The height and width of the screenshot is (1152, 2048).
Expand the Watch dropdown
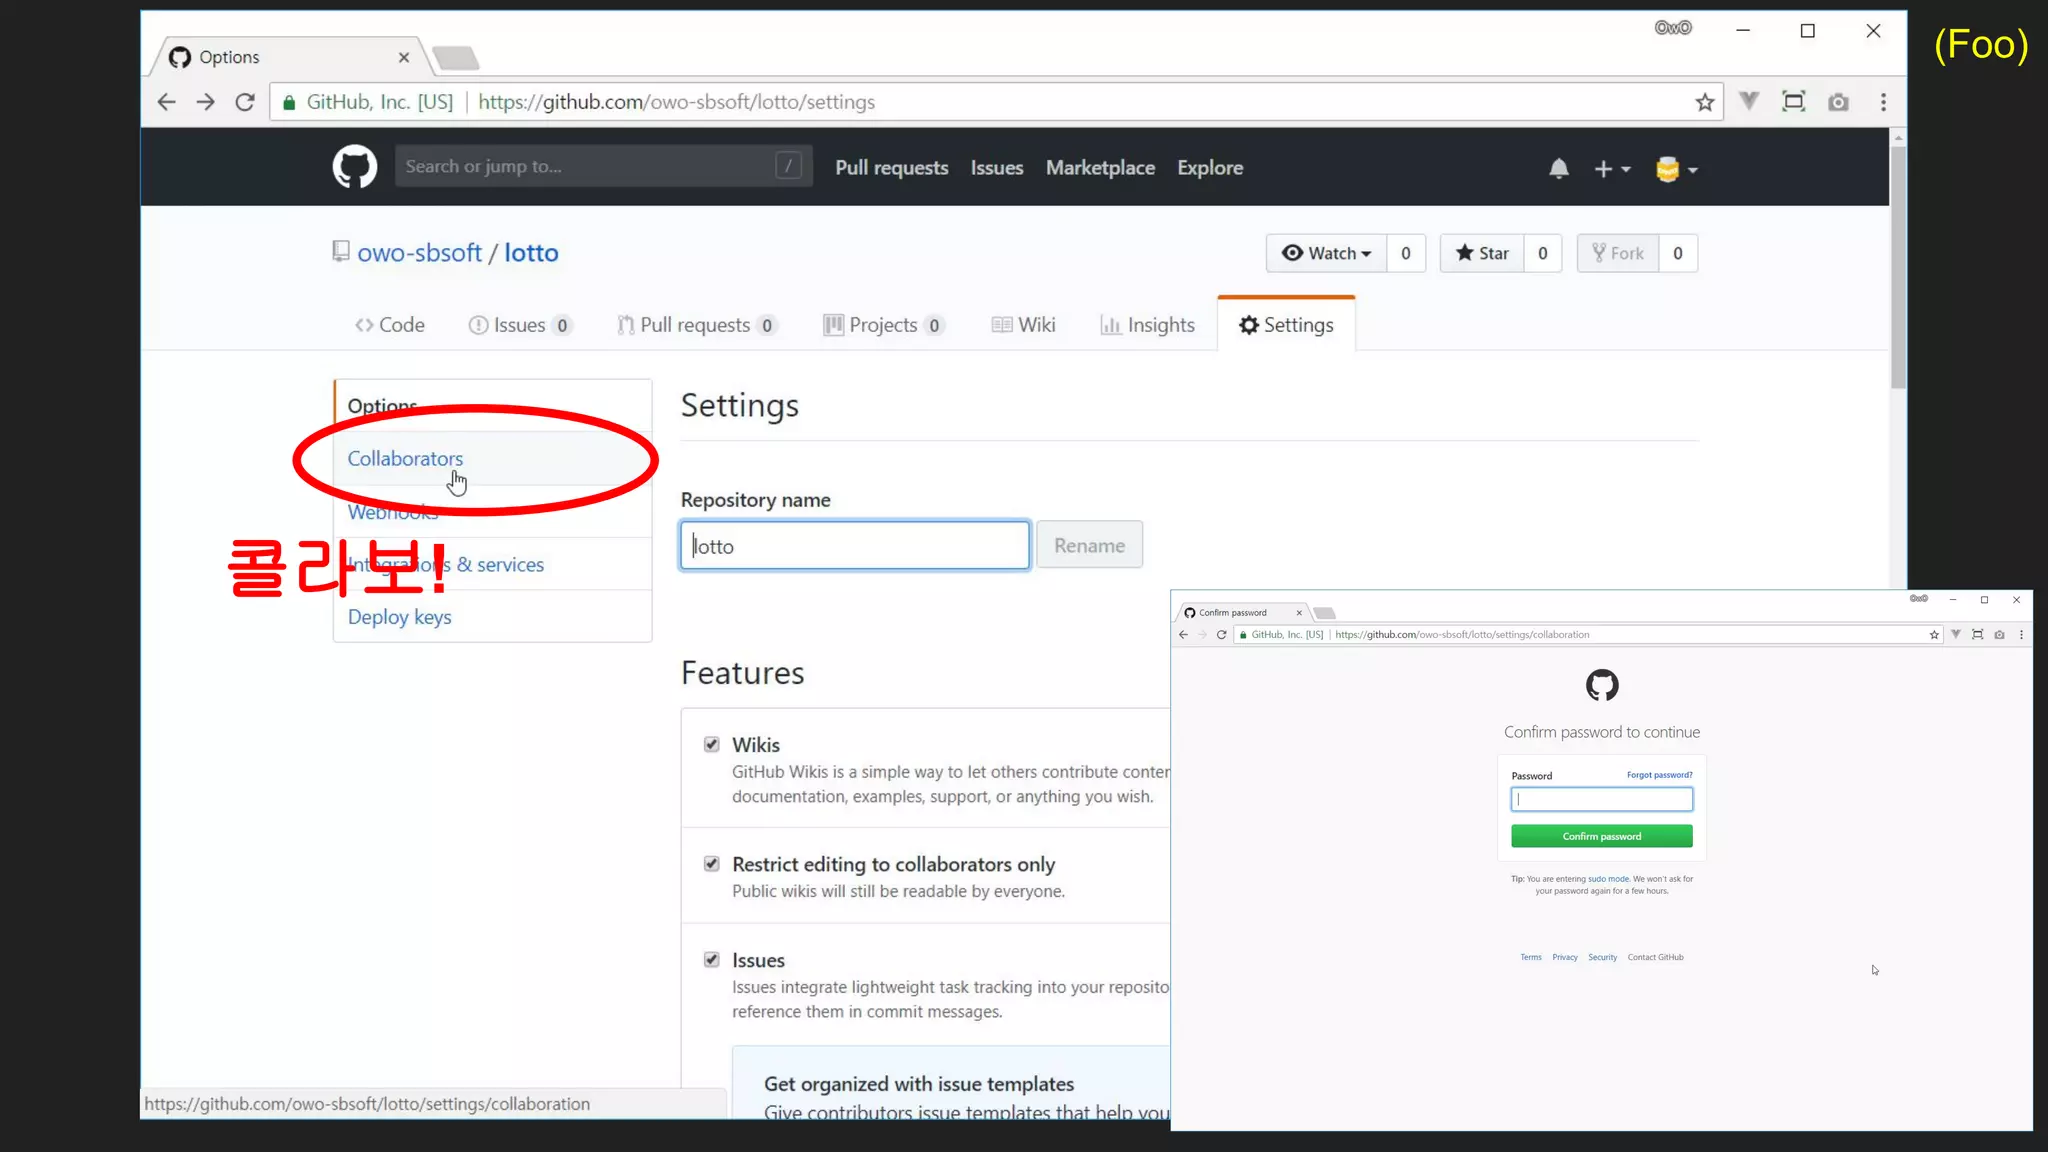pyautogui.click(x=1326, y=253)
